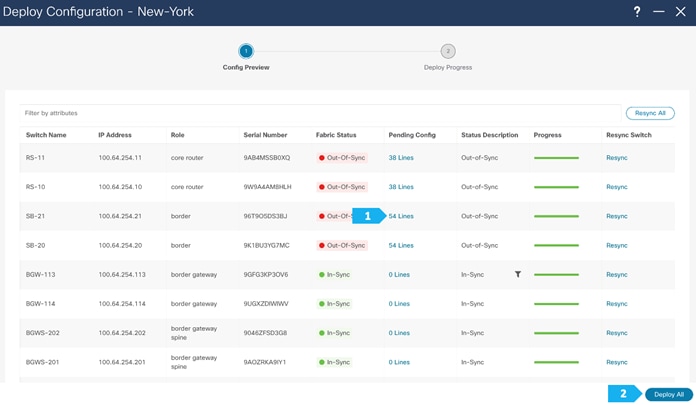Click the filter funnel icon in Status Description

click(518, 274)
